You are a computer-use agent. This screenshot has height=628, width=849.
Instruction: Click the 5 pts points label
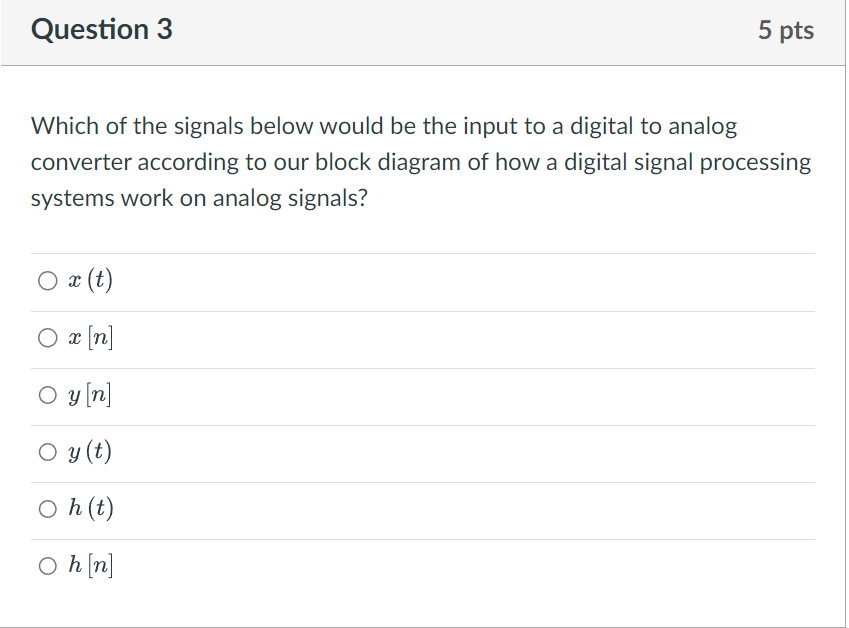pos(788,30)
